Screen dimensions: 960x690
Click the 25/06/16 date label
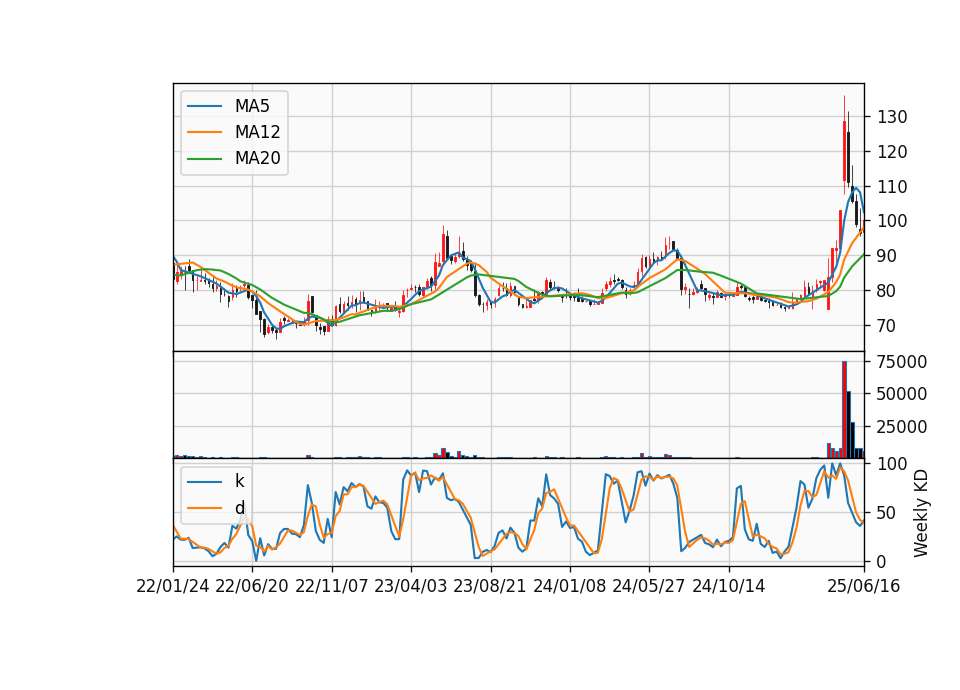coord(864,587)
